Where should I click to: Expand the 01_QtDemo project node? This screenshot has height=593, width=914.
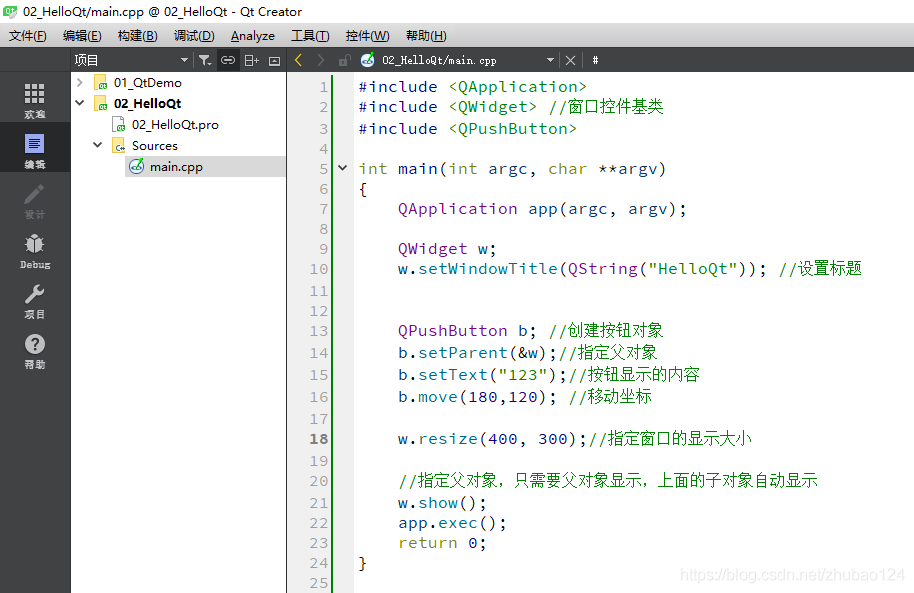[80, 82]
